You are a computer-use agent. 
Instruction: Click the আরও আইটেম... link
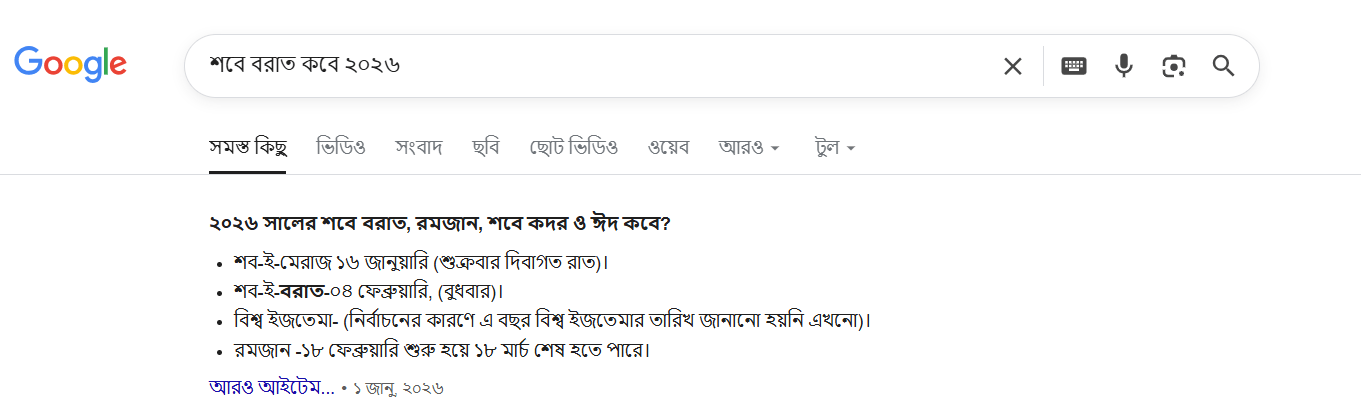(272, 387)
